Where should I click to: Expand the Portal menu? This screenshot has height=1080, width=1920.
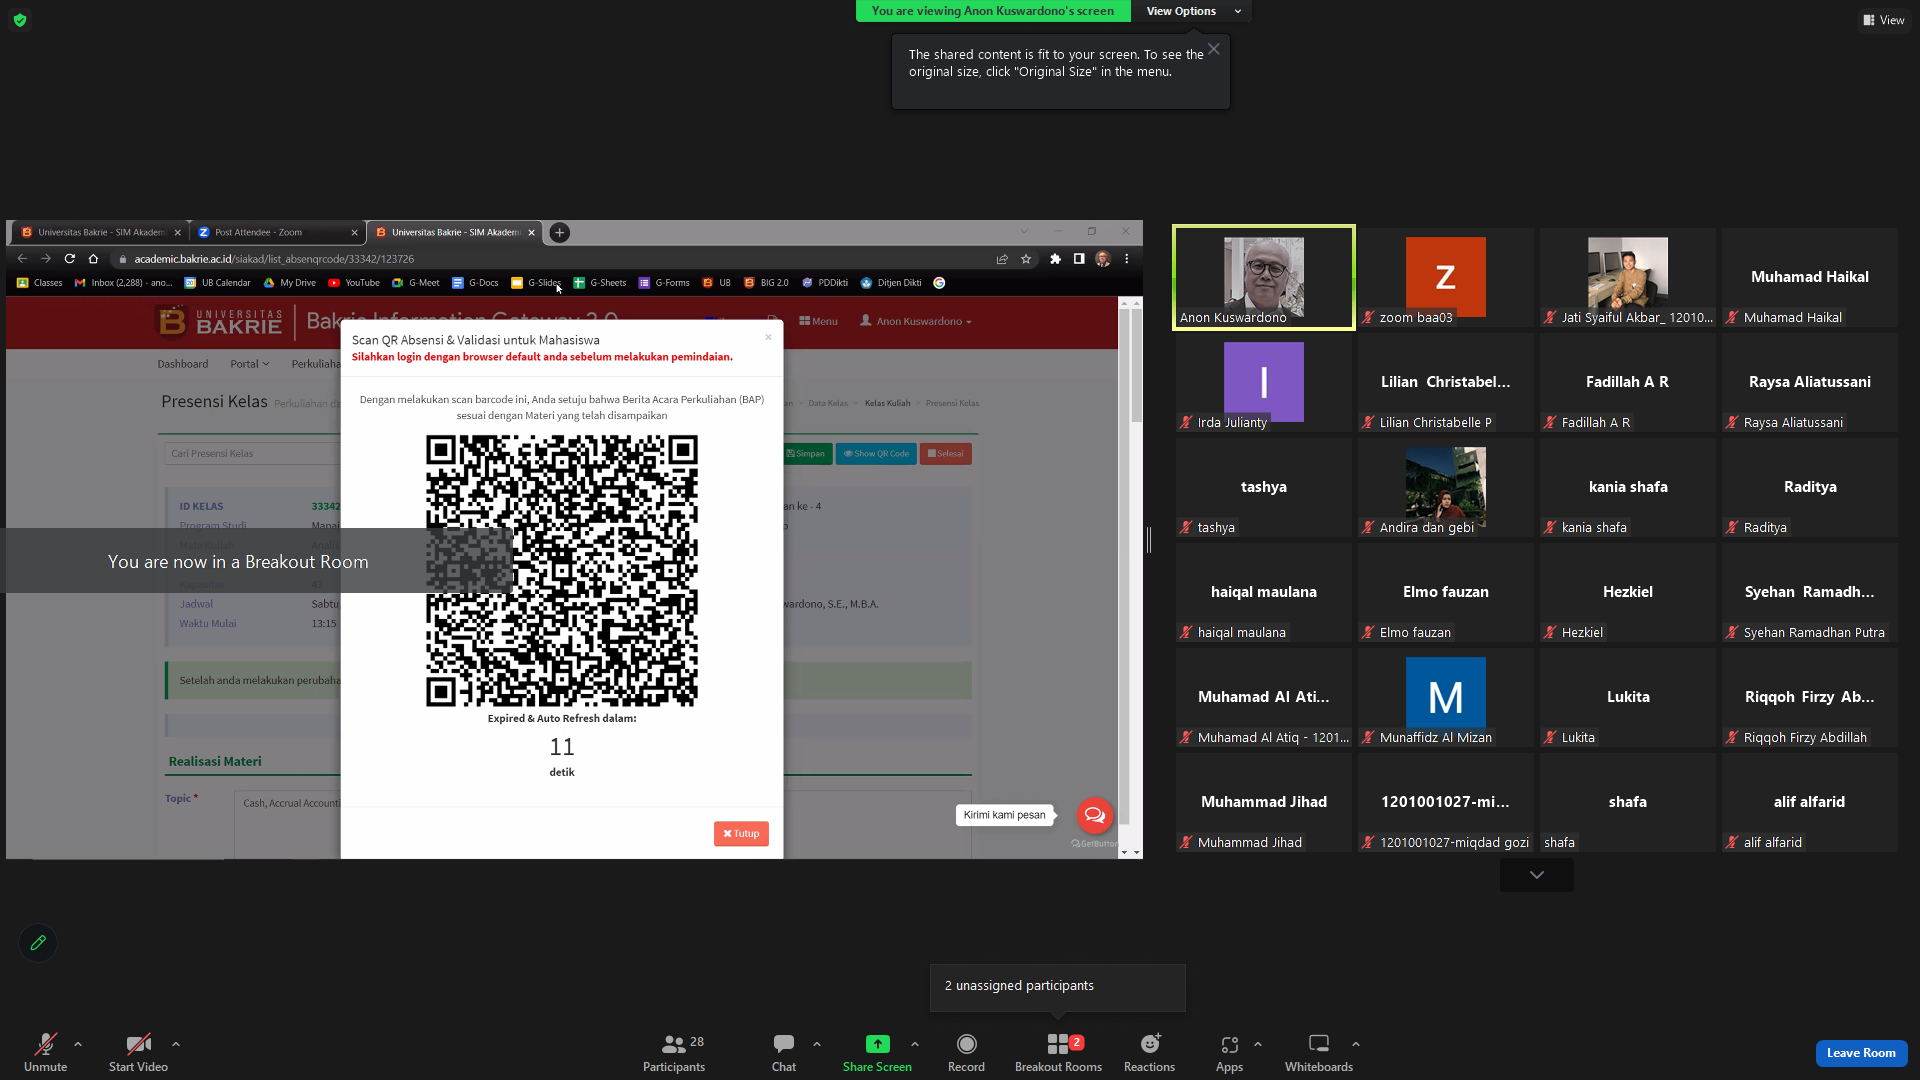tap(249, 364)
